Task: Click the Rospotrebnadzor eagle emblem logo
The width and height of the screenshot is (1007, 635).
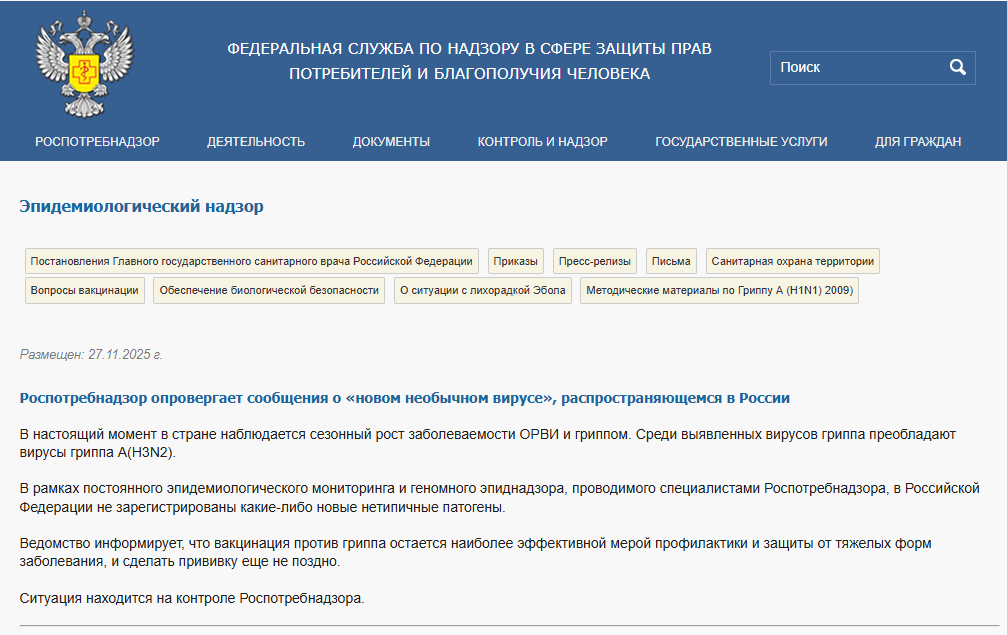Action: 83,65
